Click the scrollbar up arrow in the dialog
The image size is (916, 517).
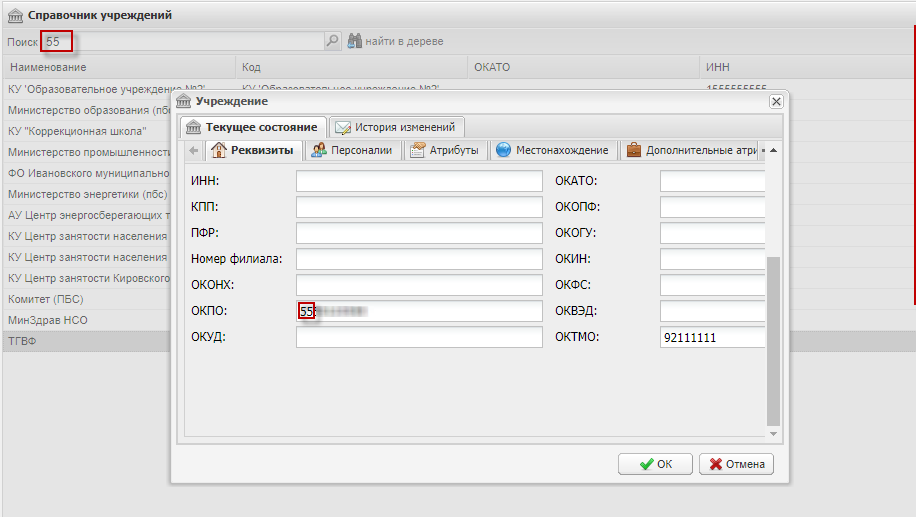pyautogui.click(x=773, y=150)
